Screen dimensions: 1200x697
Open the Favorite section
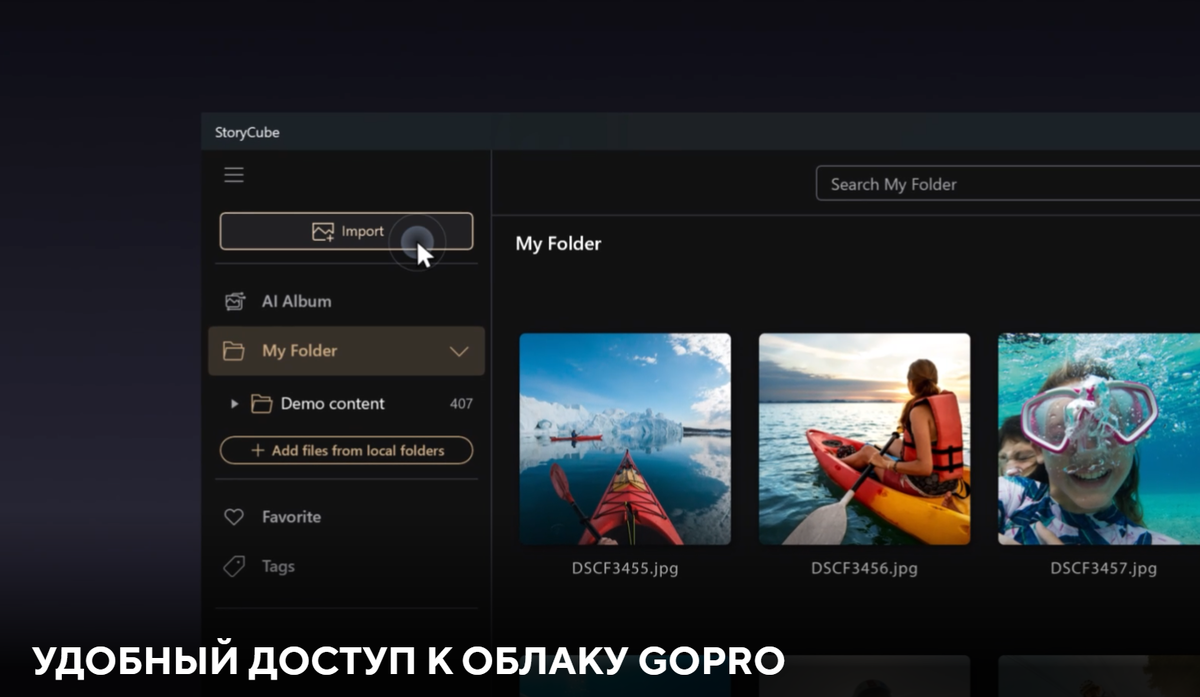(346, 517)
